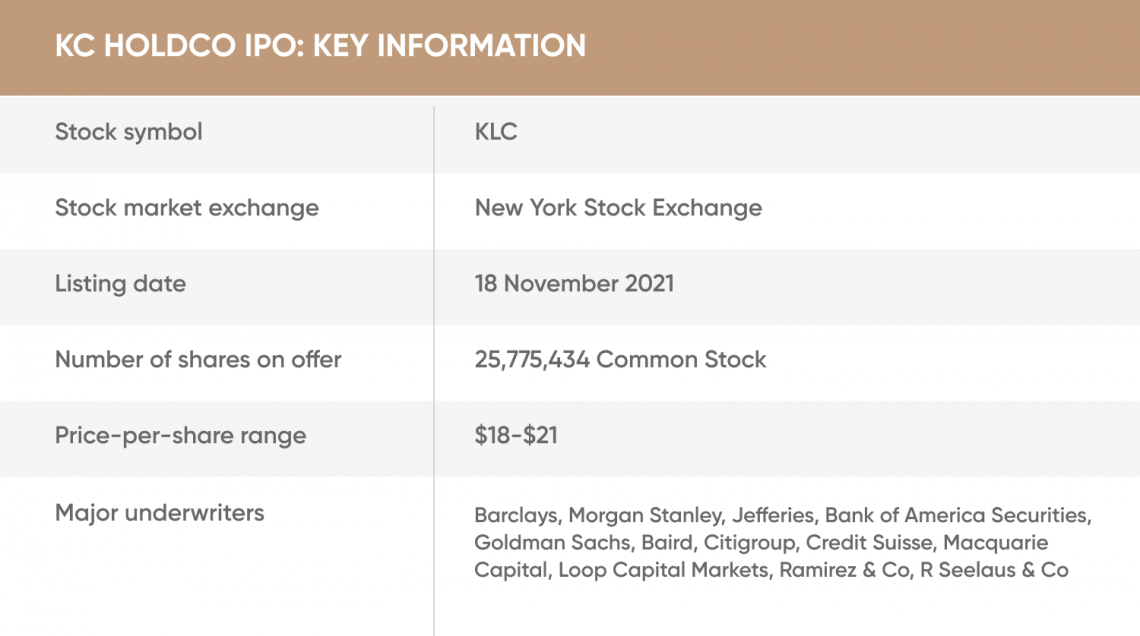The height and width of the screenshot is (636, 1140).
Task: Click the $18-$21 price range value
Action: pyautogui.click(x=516, y=435)
